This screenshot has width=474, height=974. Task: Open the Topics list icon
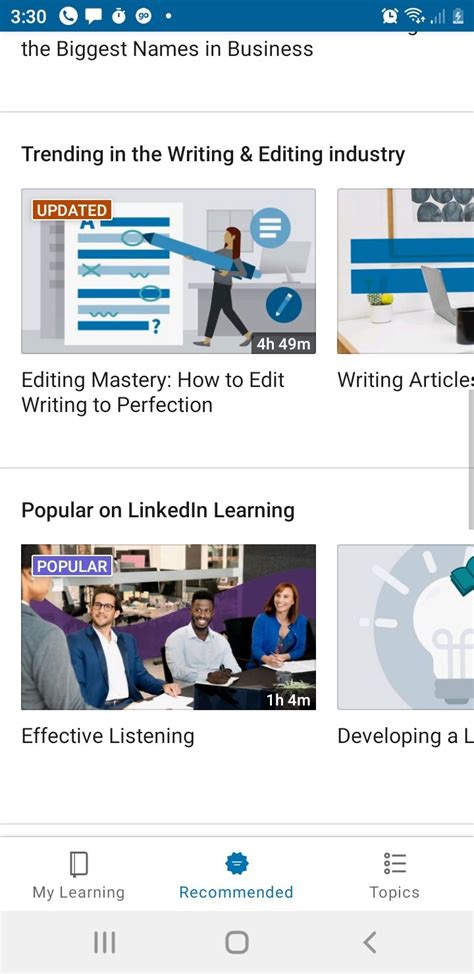394,863
